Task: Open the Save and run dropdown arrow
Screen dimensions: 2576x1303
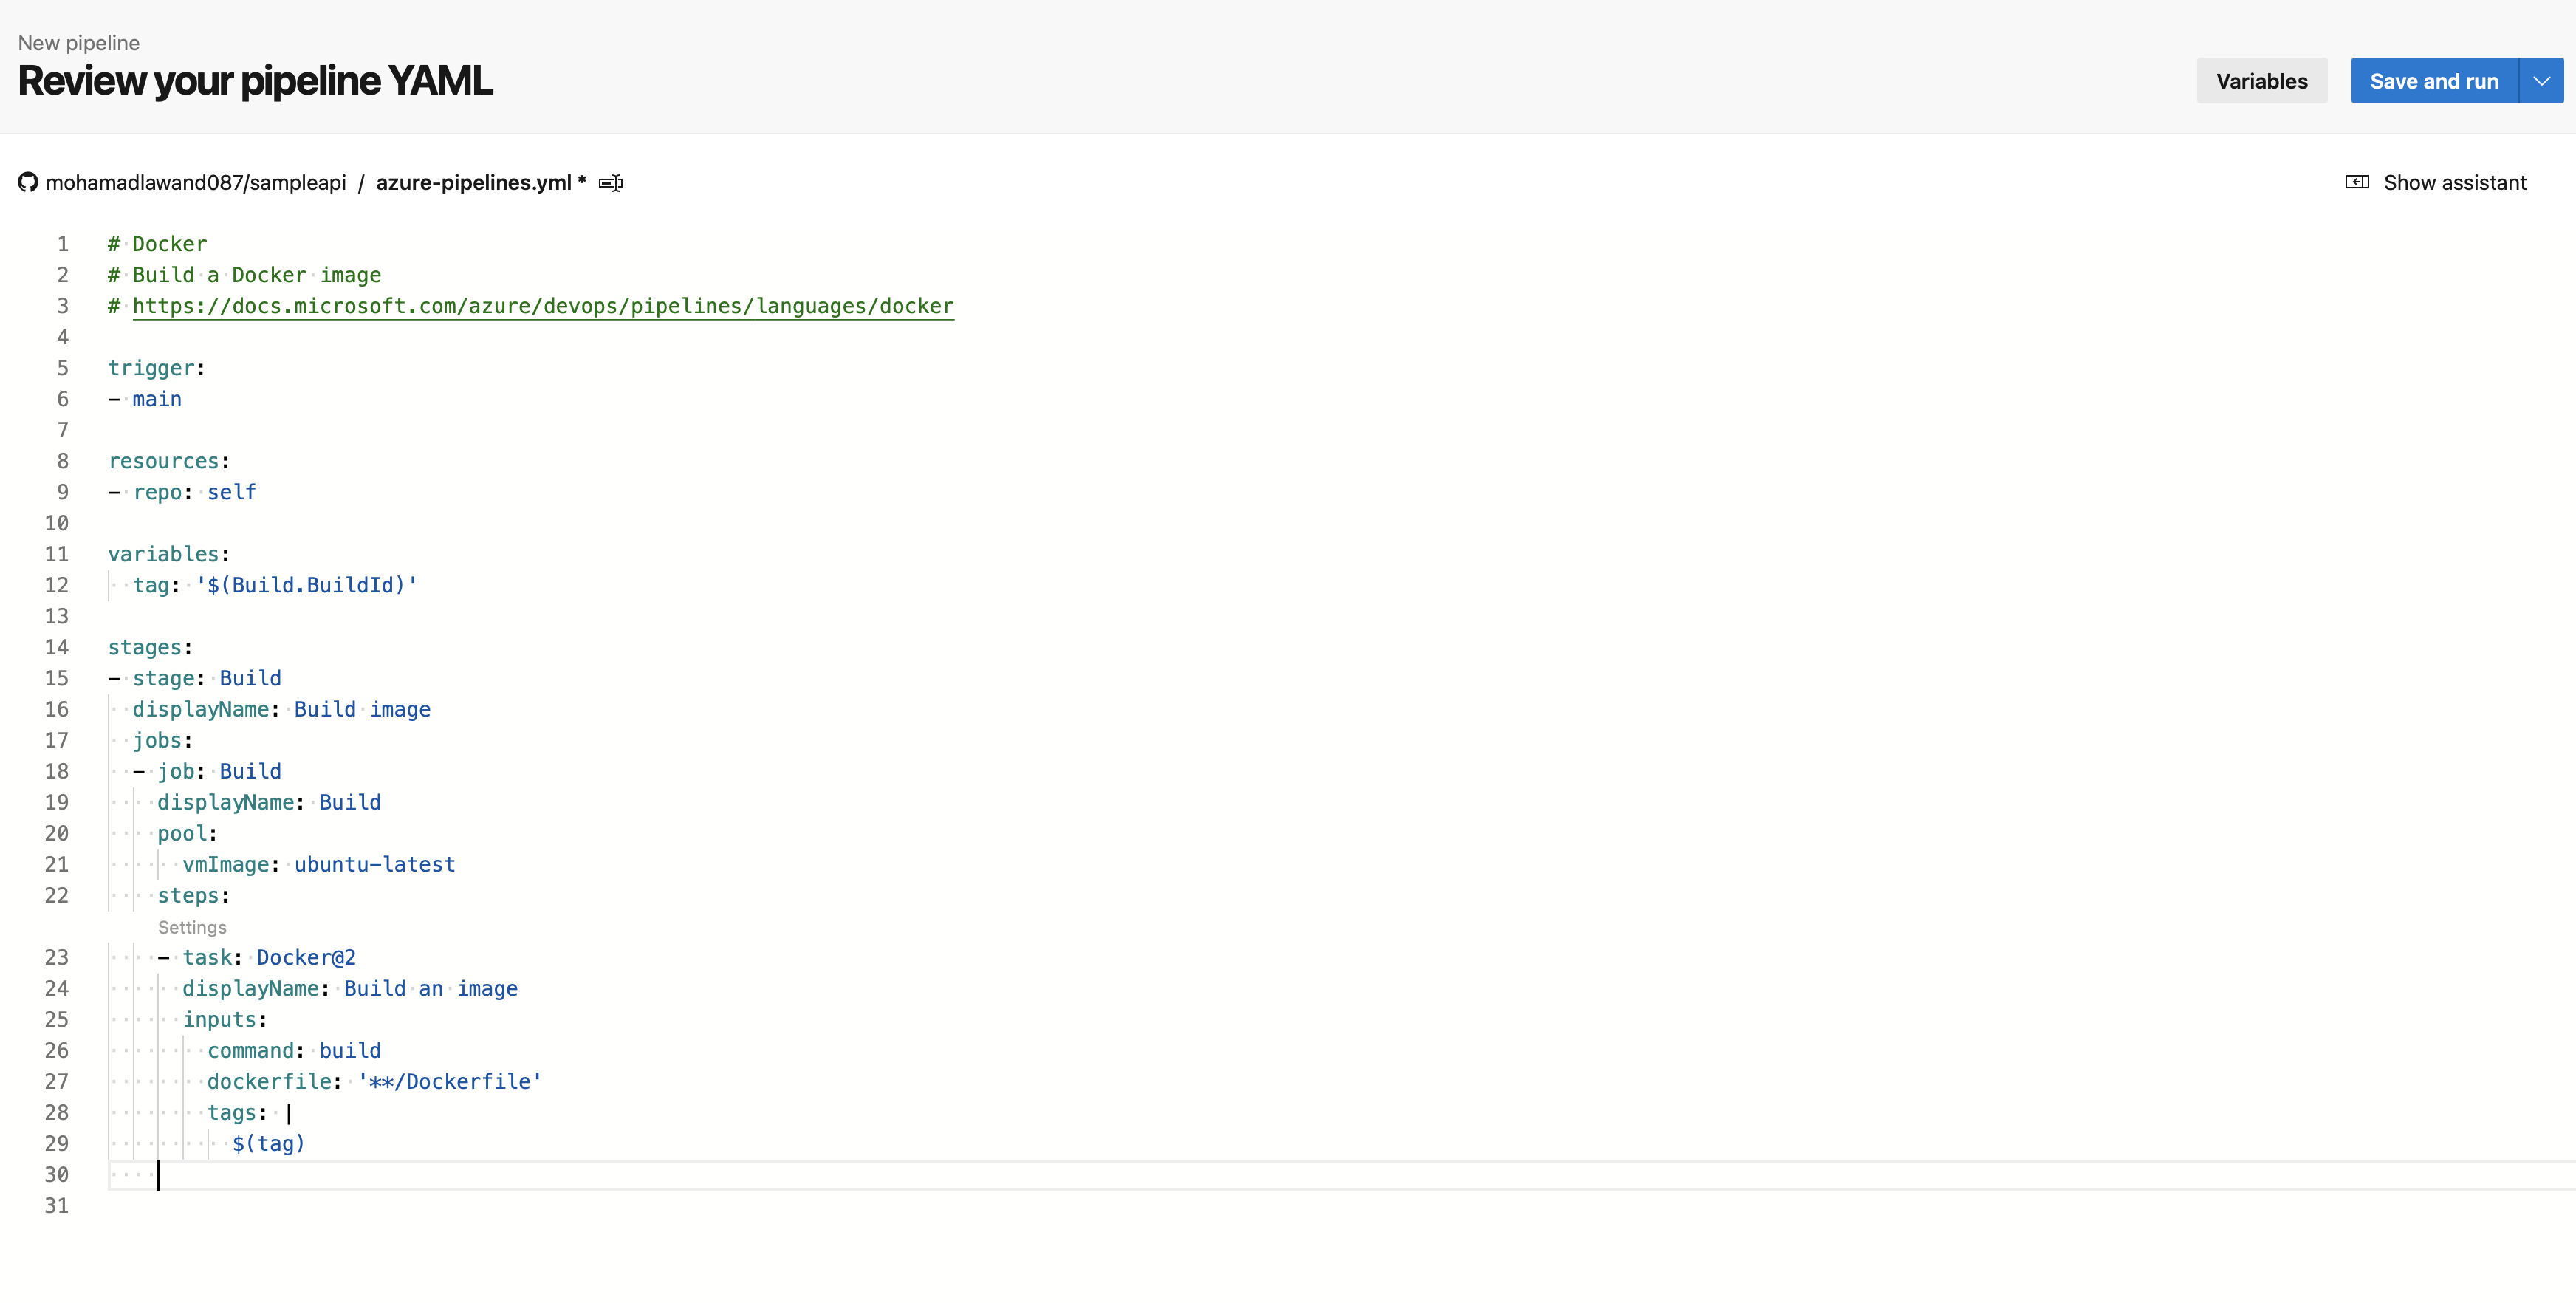Action: click(2541, 81)
